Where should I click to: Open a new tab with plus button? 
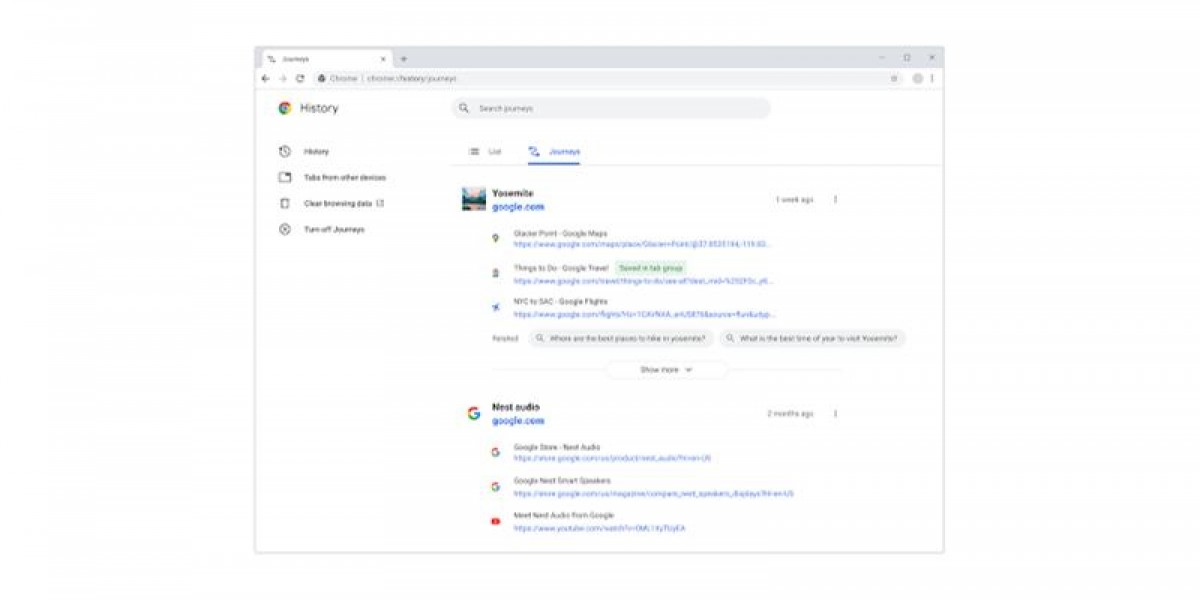pos(404,59)
